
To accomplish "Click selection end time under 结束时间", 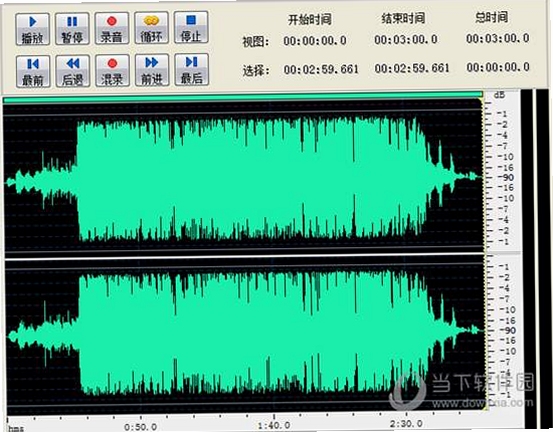I will pyautogui.click(x=412, y=68).
